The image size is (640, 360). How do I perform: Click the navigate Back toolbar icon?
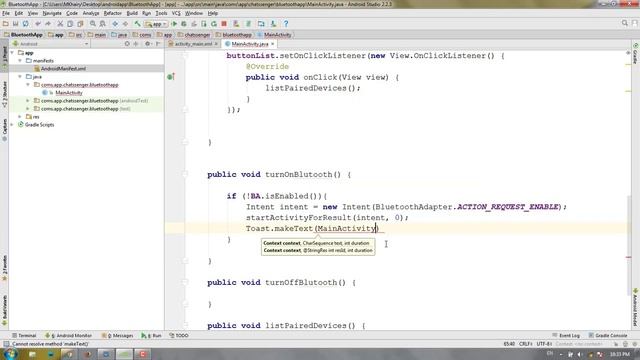pyautogui.click(x=115, y=24)
